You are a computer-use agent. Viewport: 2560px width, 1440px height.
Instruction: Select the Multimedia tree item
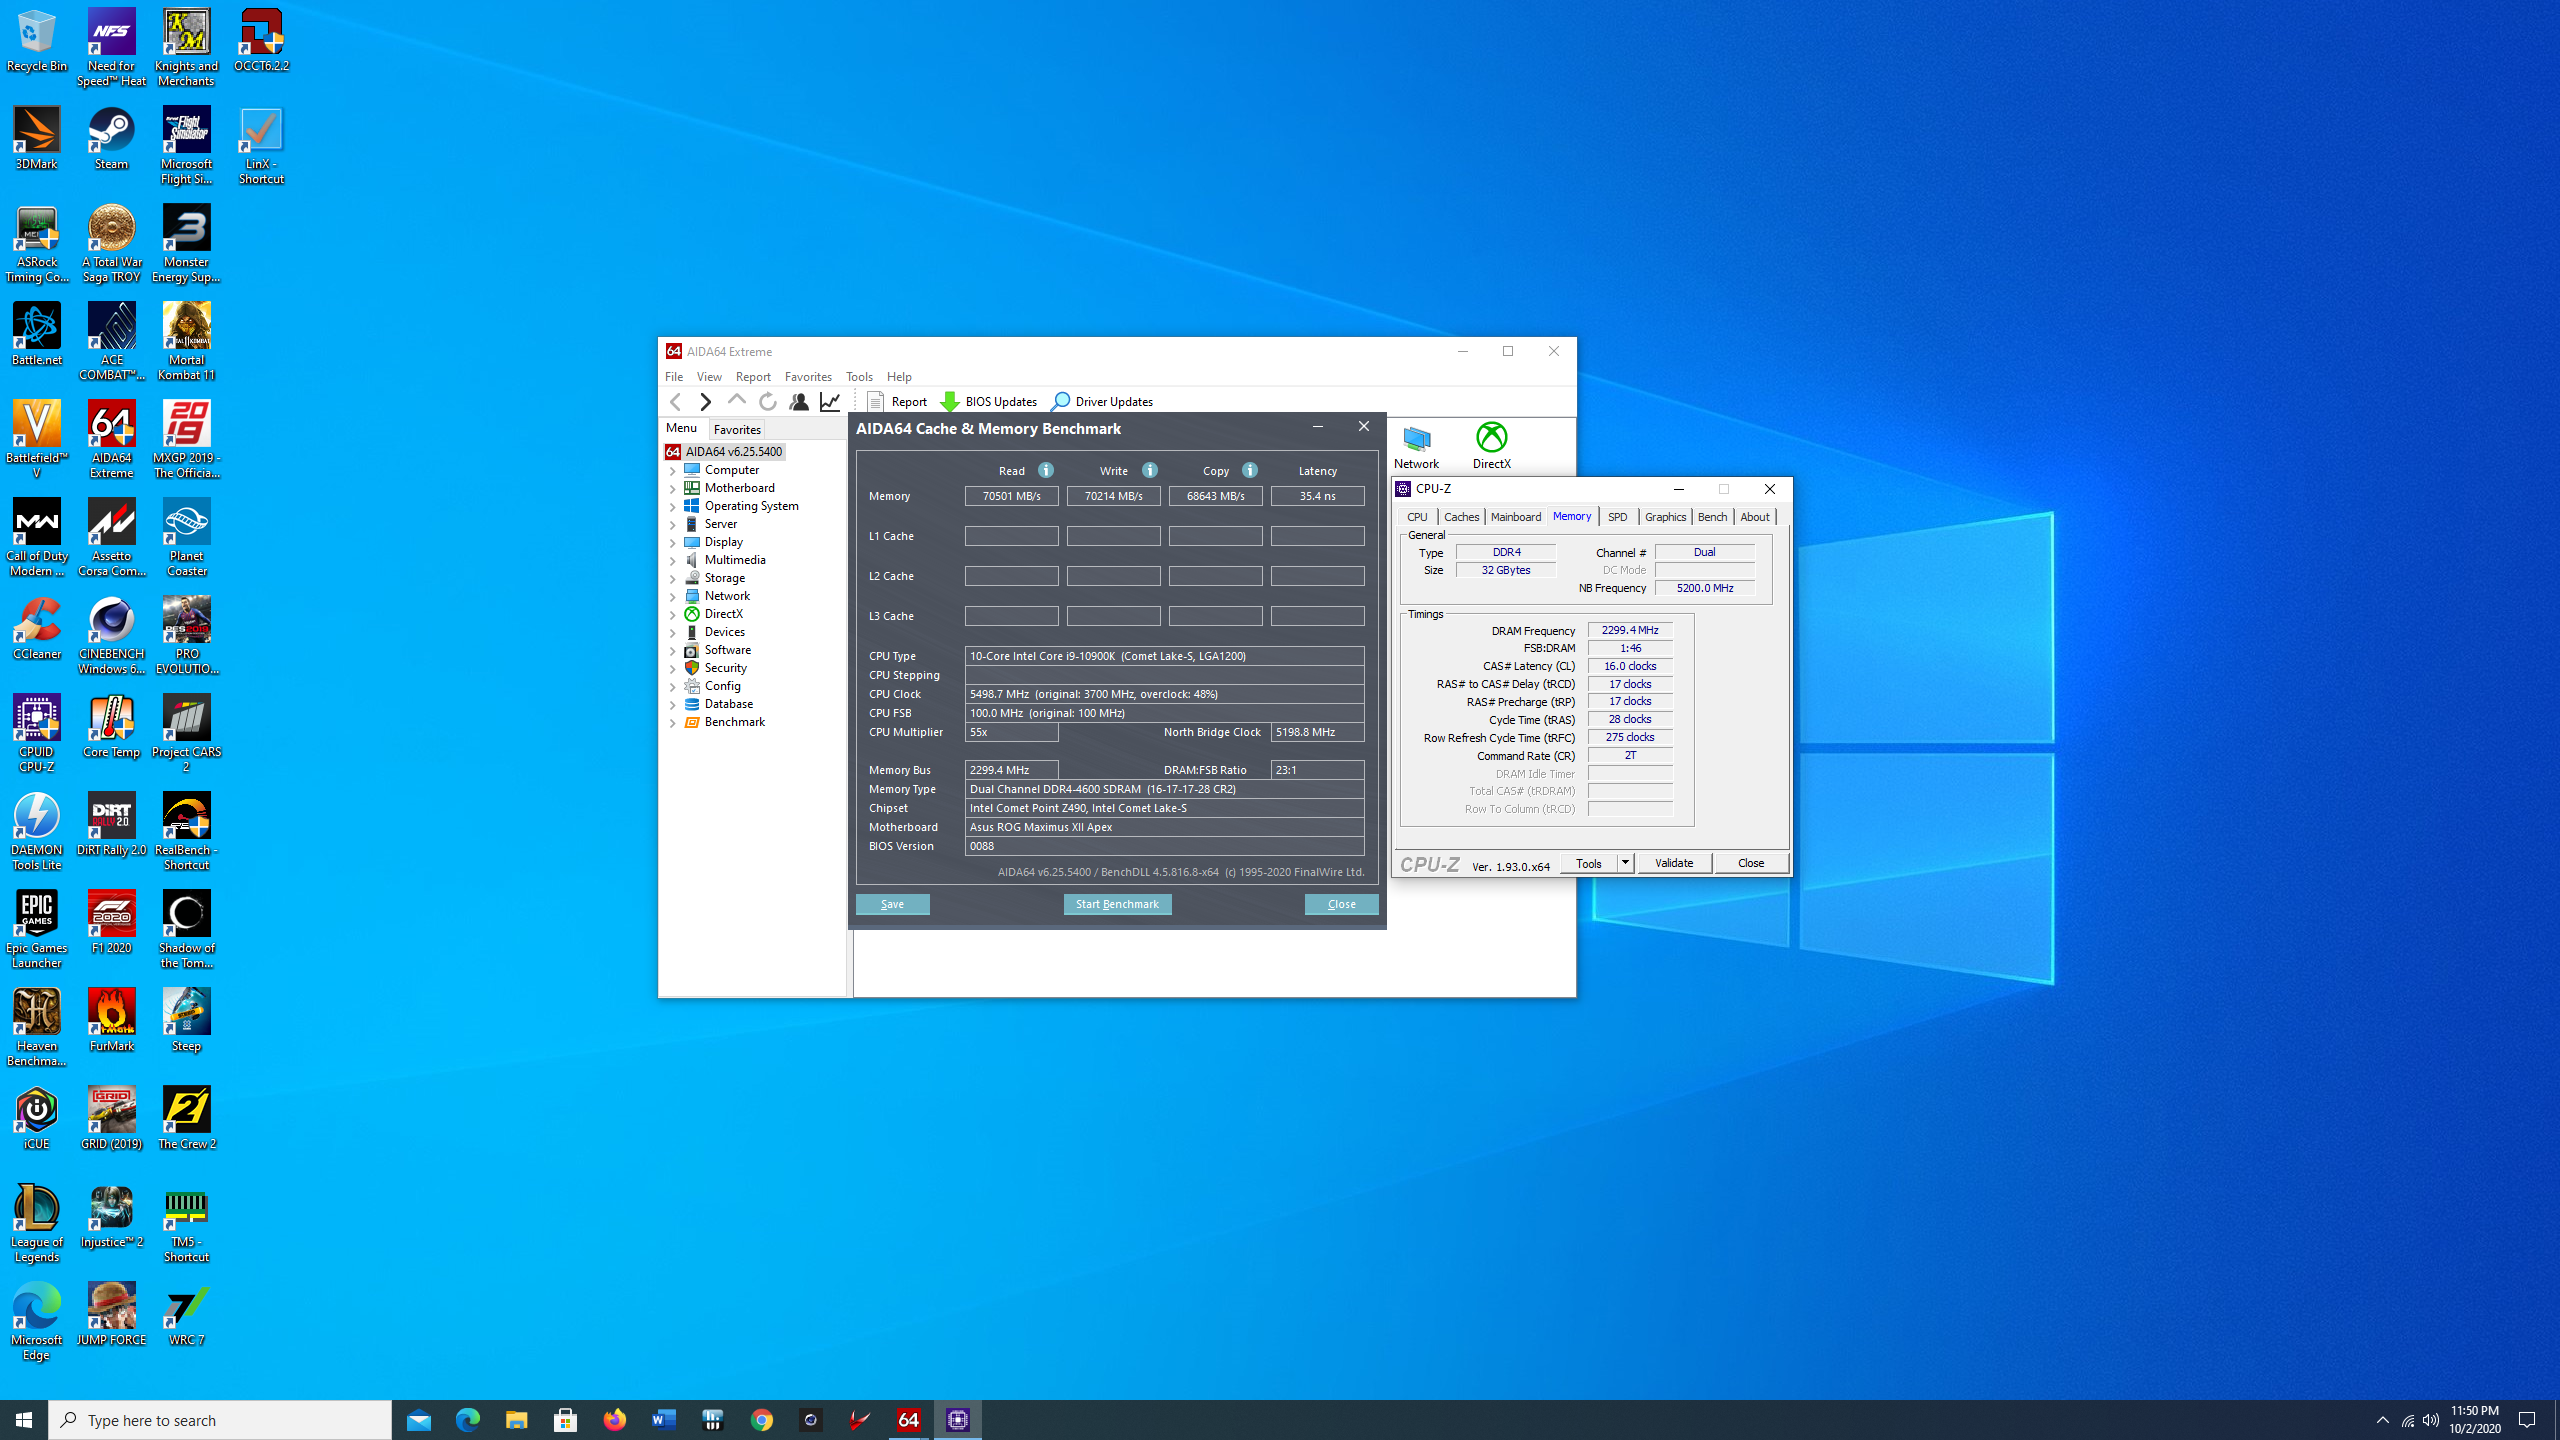click(x=735, y=560)
